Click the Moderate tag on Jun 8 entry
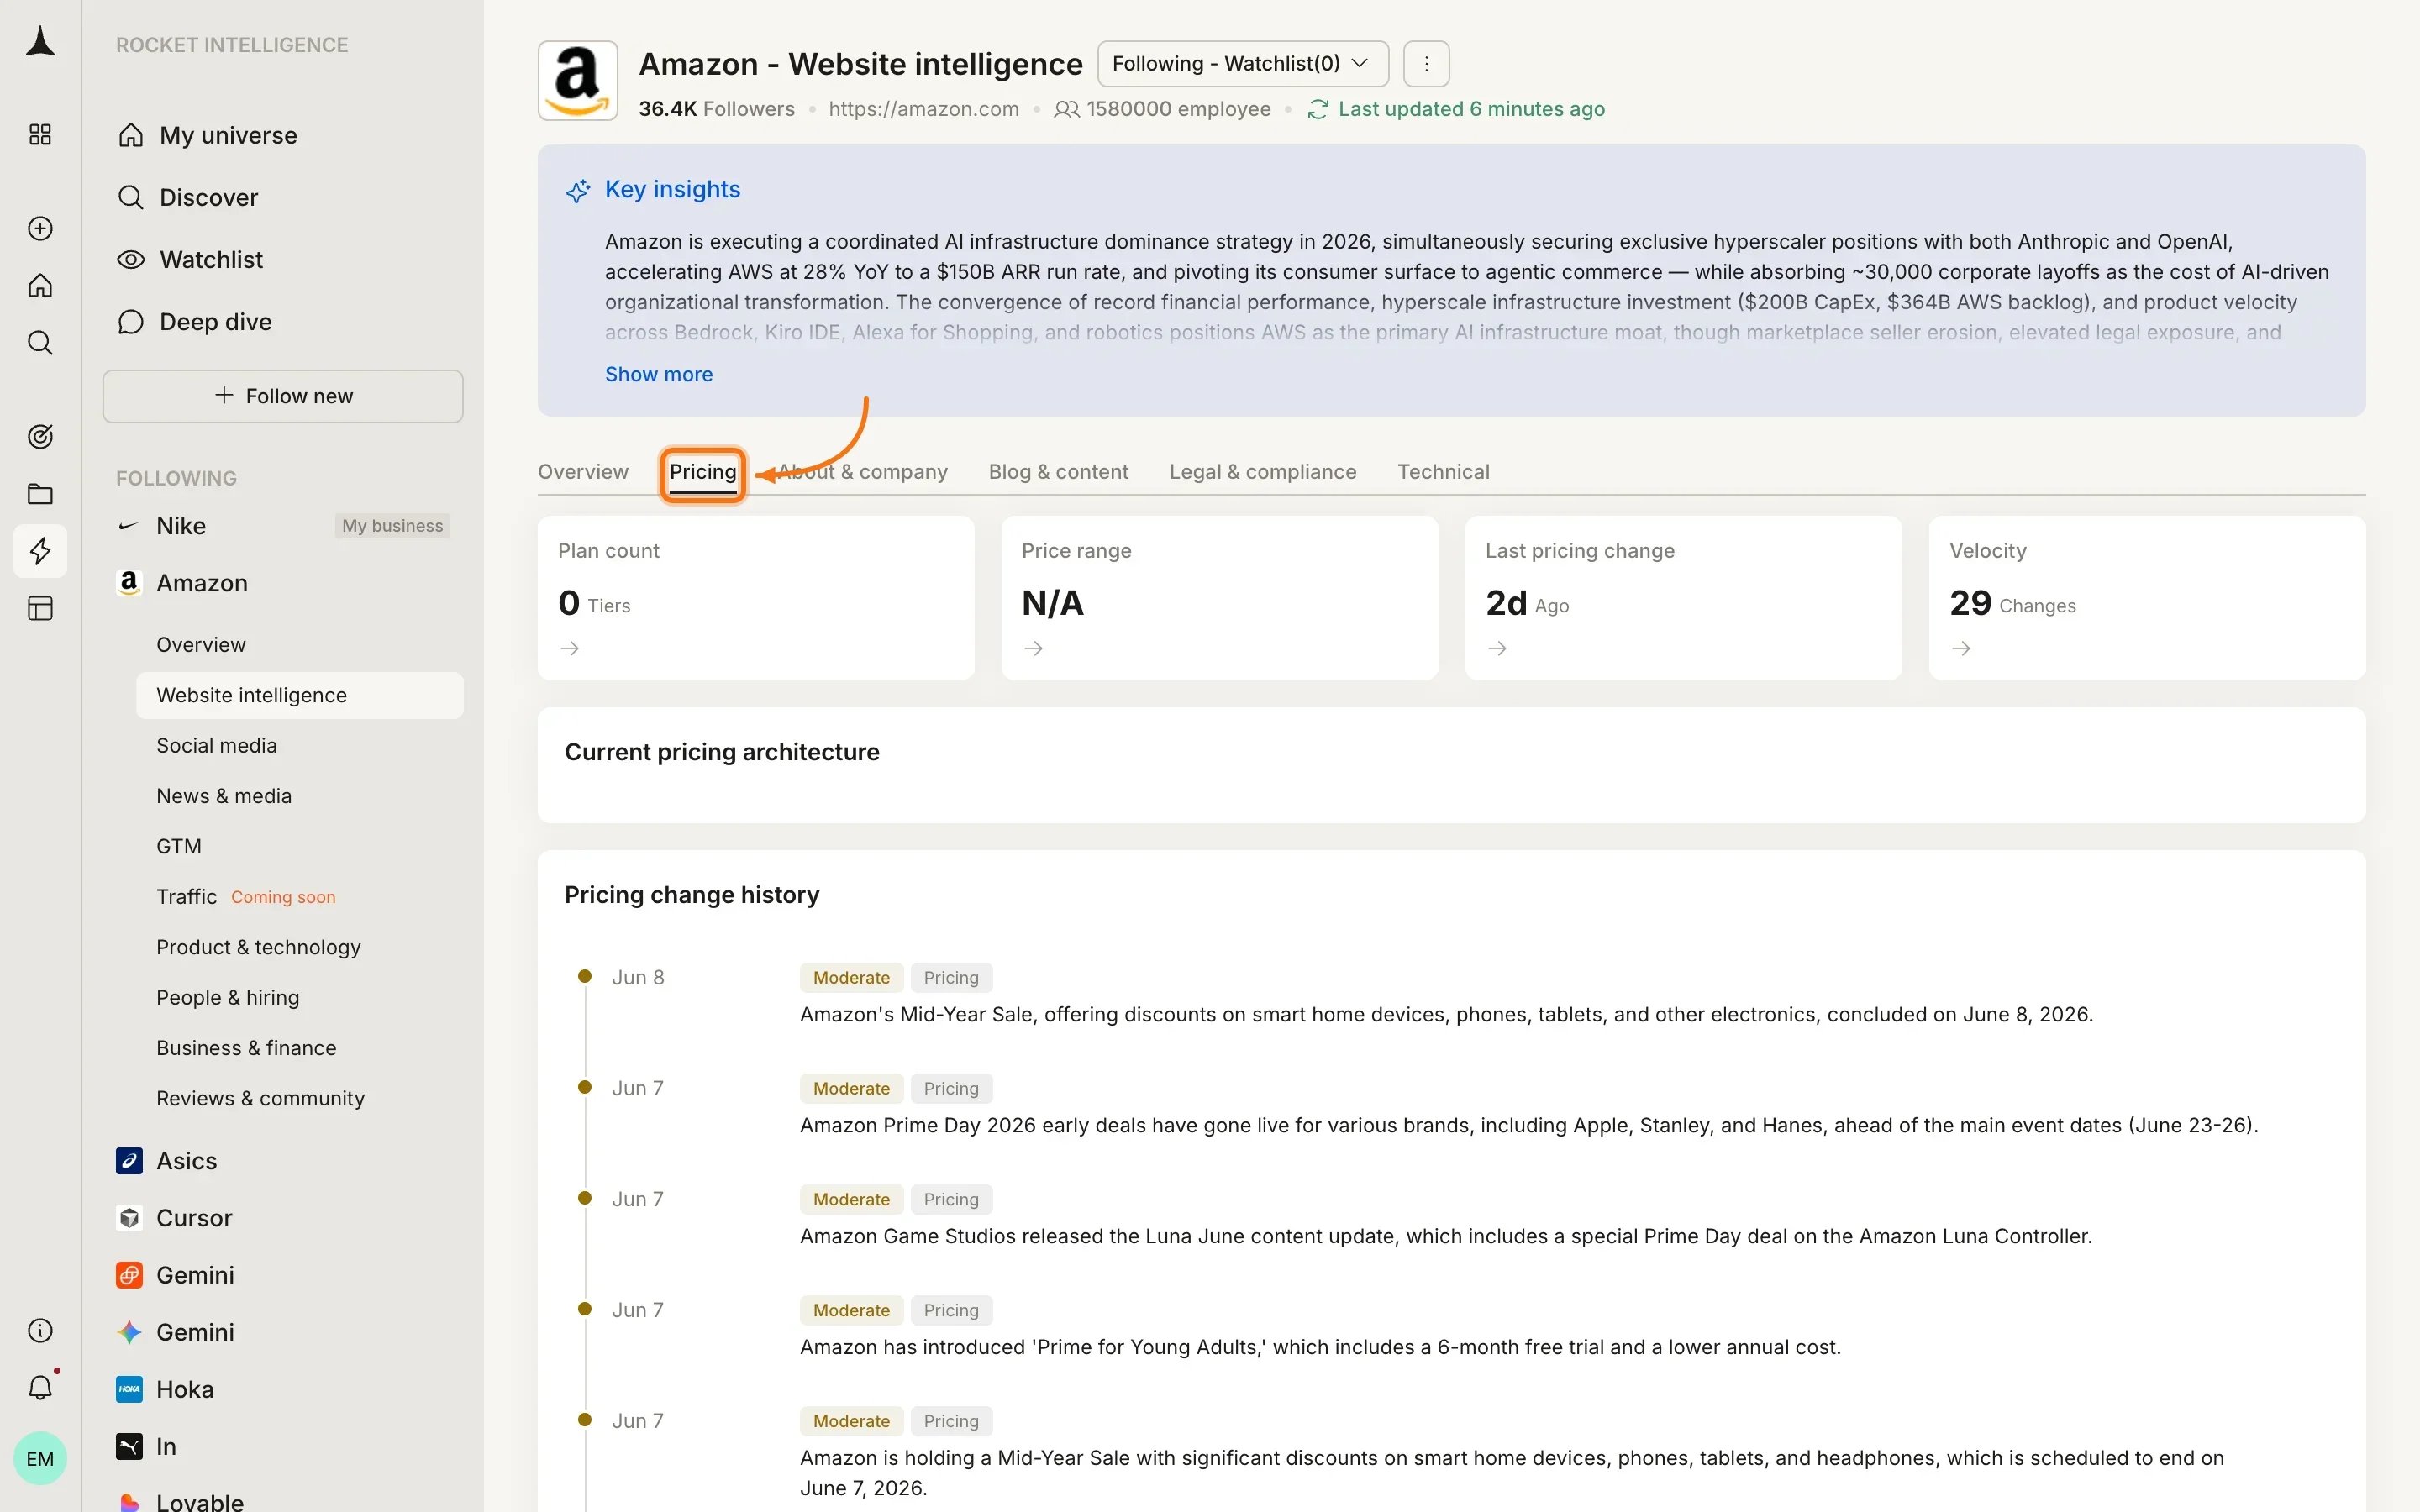Viewport: 2420px width, 1512px height. click(x=851, y=978)
